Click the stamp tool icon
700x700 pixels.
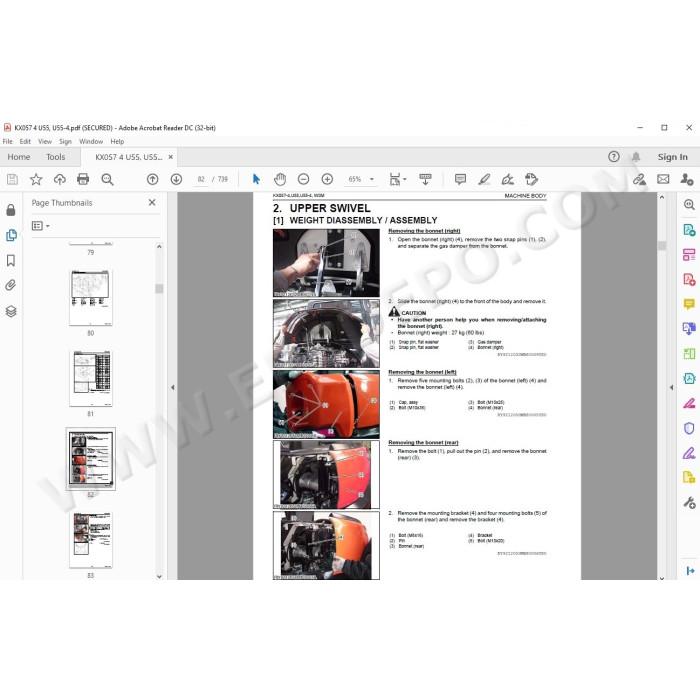coord(531,179)
